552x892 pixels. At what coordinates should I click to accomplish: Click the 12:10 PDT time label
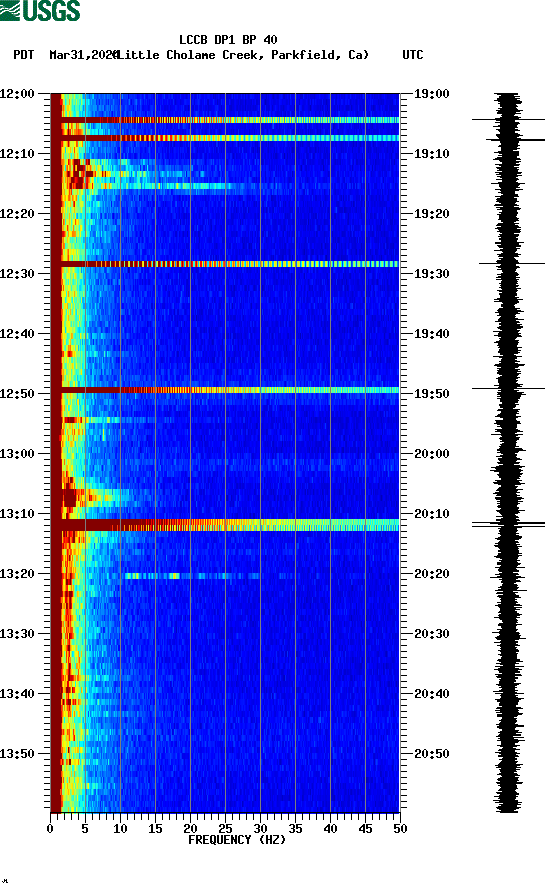pos(17,154)
